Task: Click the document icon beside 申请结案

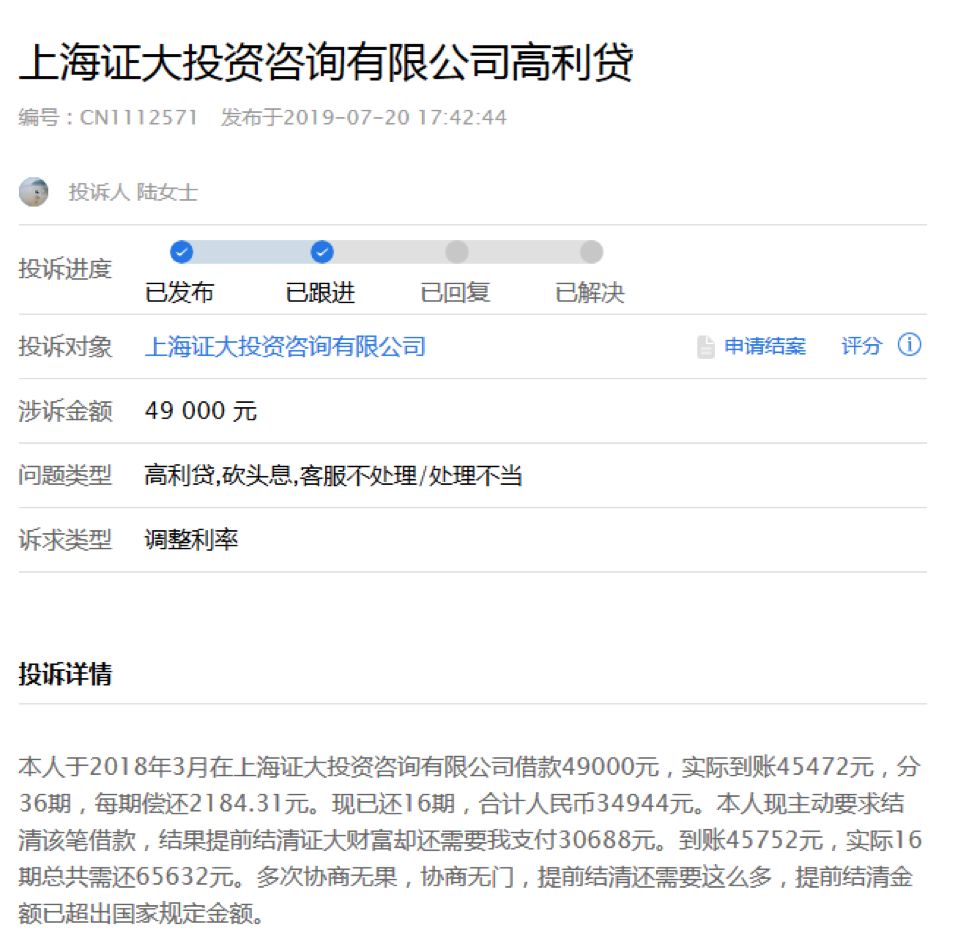Action: pos(705,347)
